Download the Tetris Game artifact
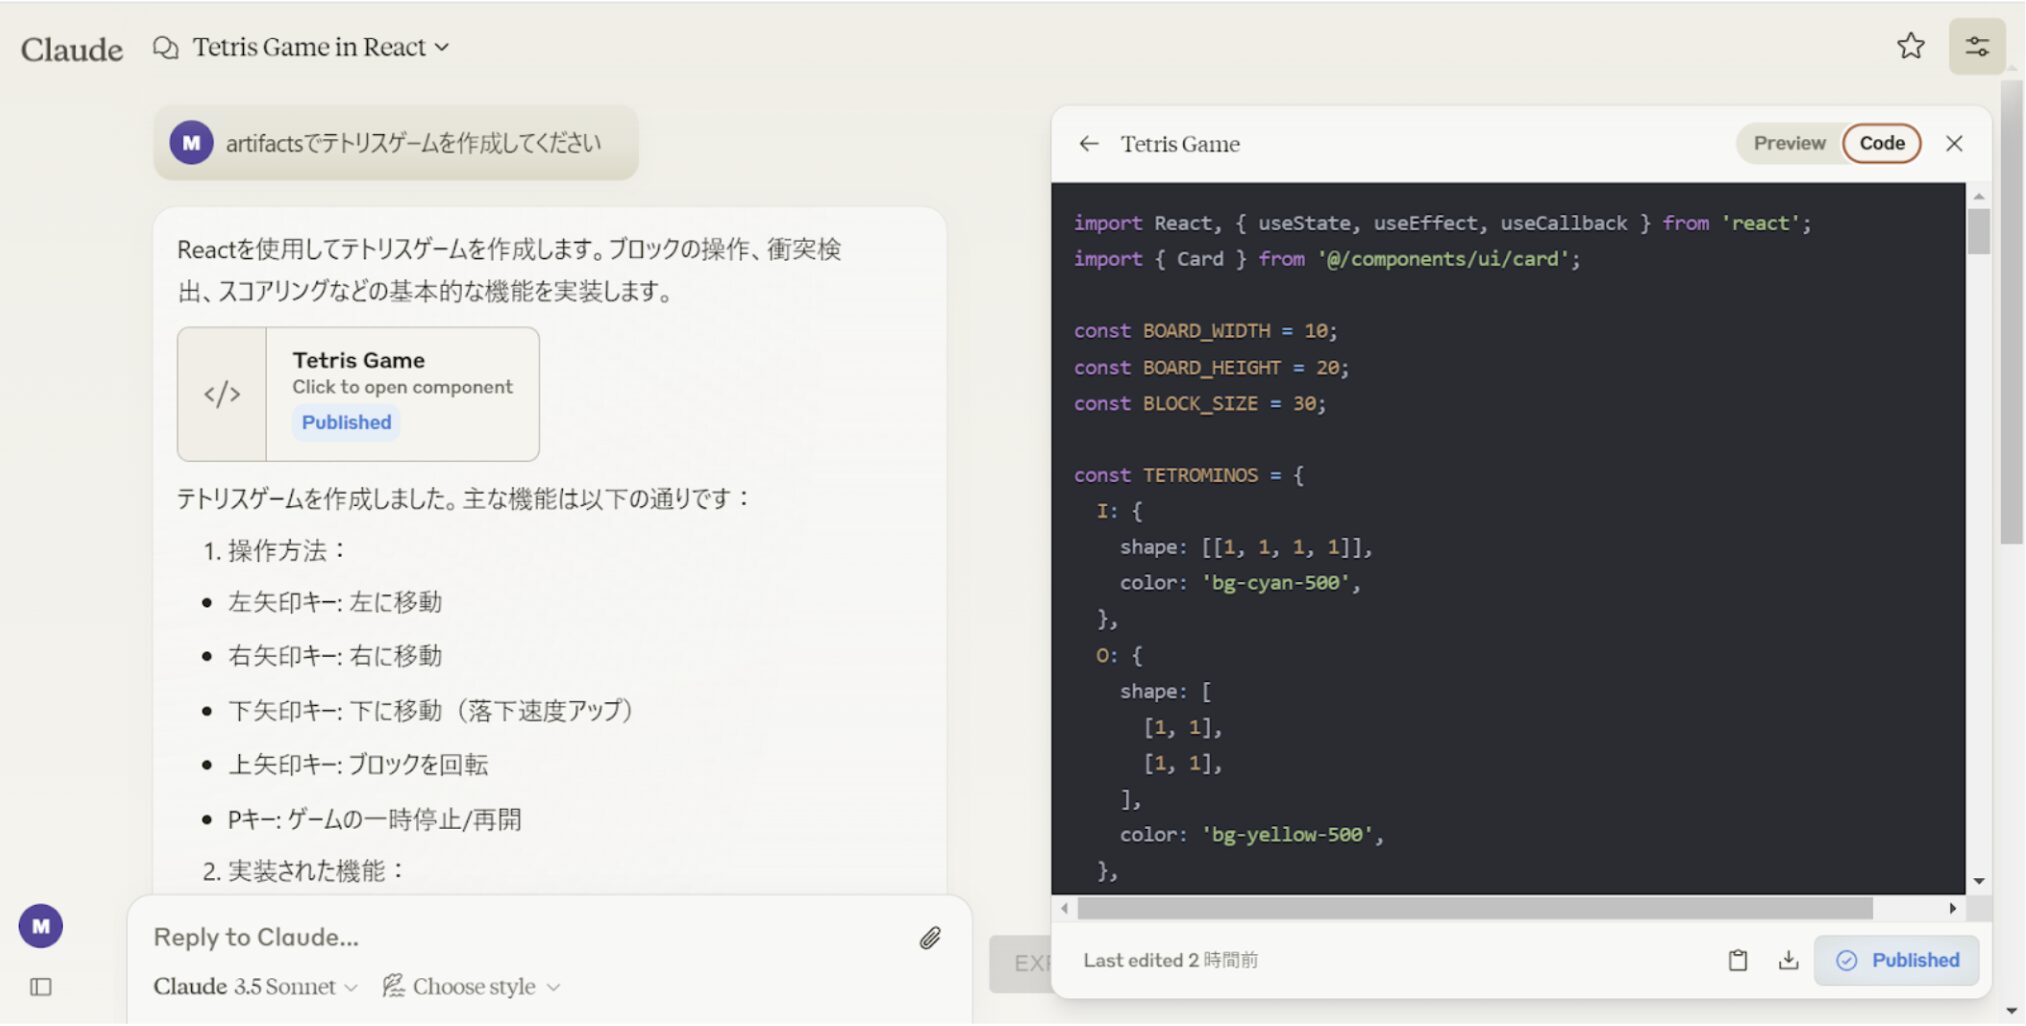The image size is (2026, 1026). click(x=1788, y=960)
